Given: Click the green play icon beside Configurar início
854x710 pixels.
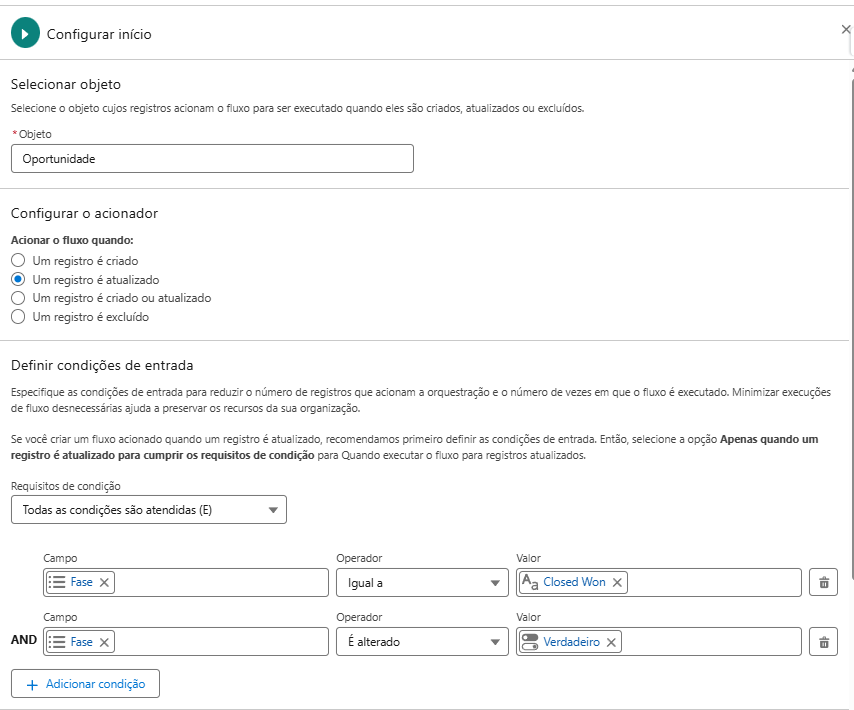Looking at the screenshot, I should pos(25,33).
